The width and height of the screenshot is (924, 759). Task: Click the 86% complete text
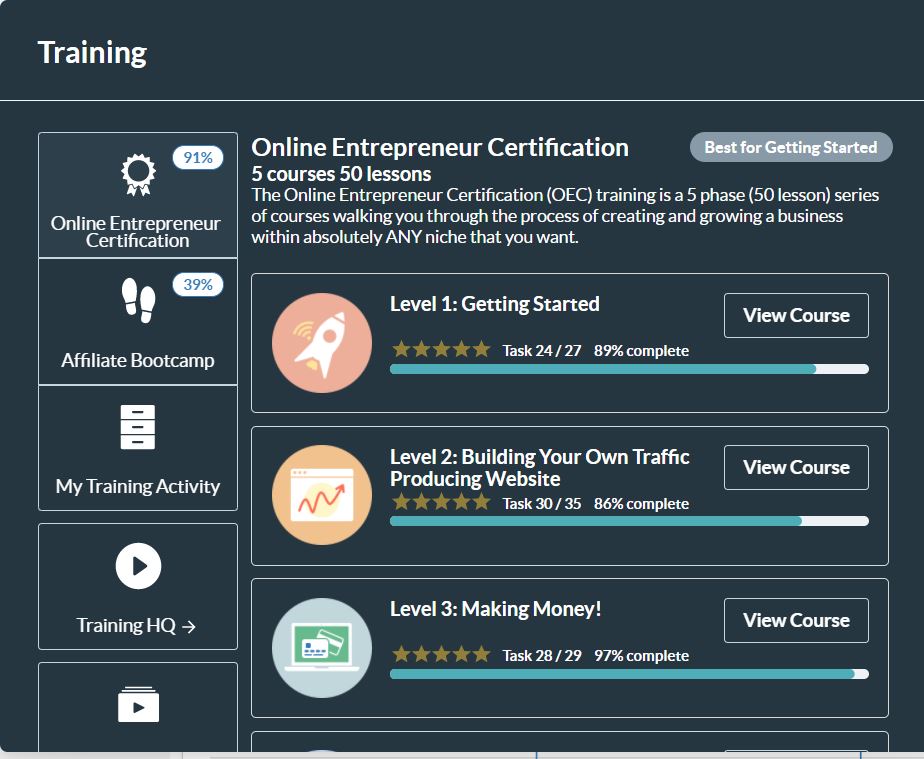click(x=641, y=504)
